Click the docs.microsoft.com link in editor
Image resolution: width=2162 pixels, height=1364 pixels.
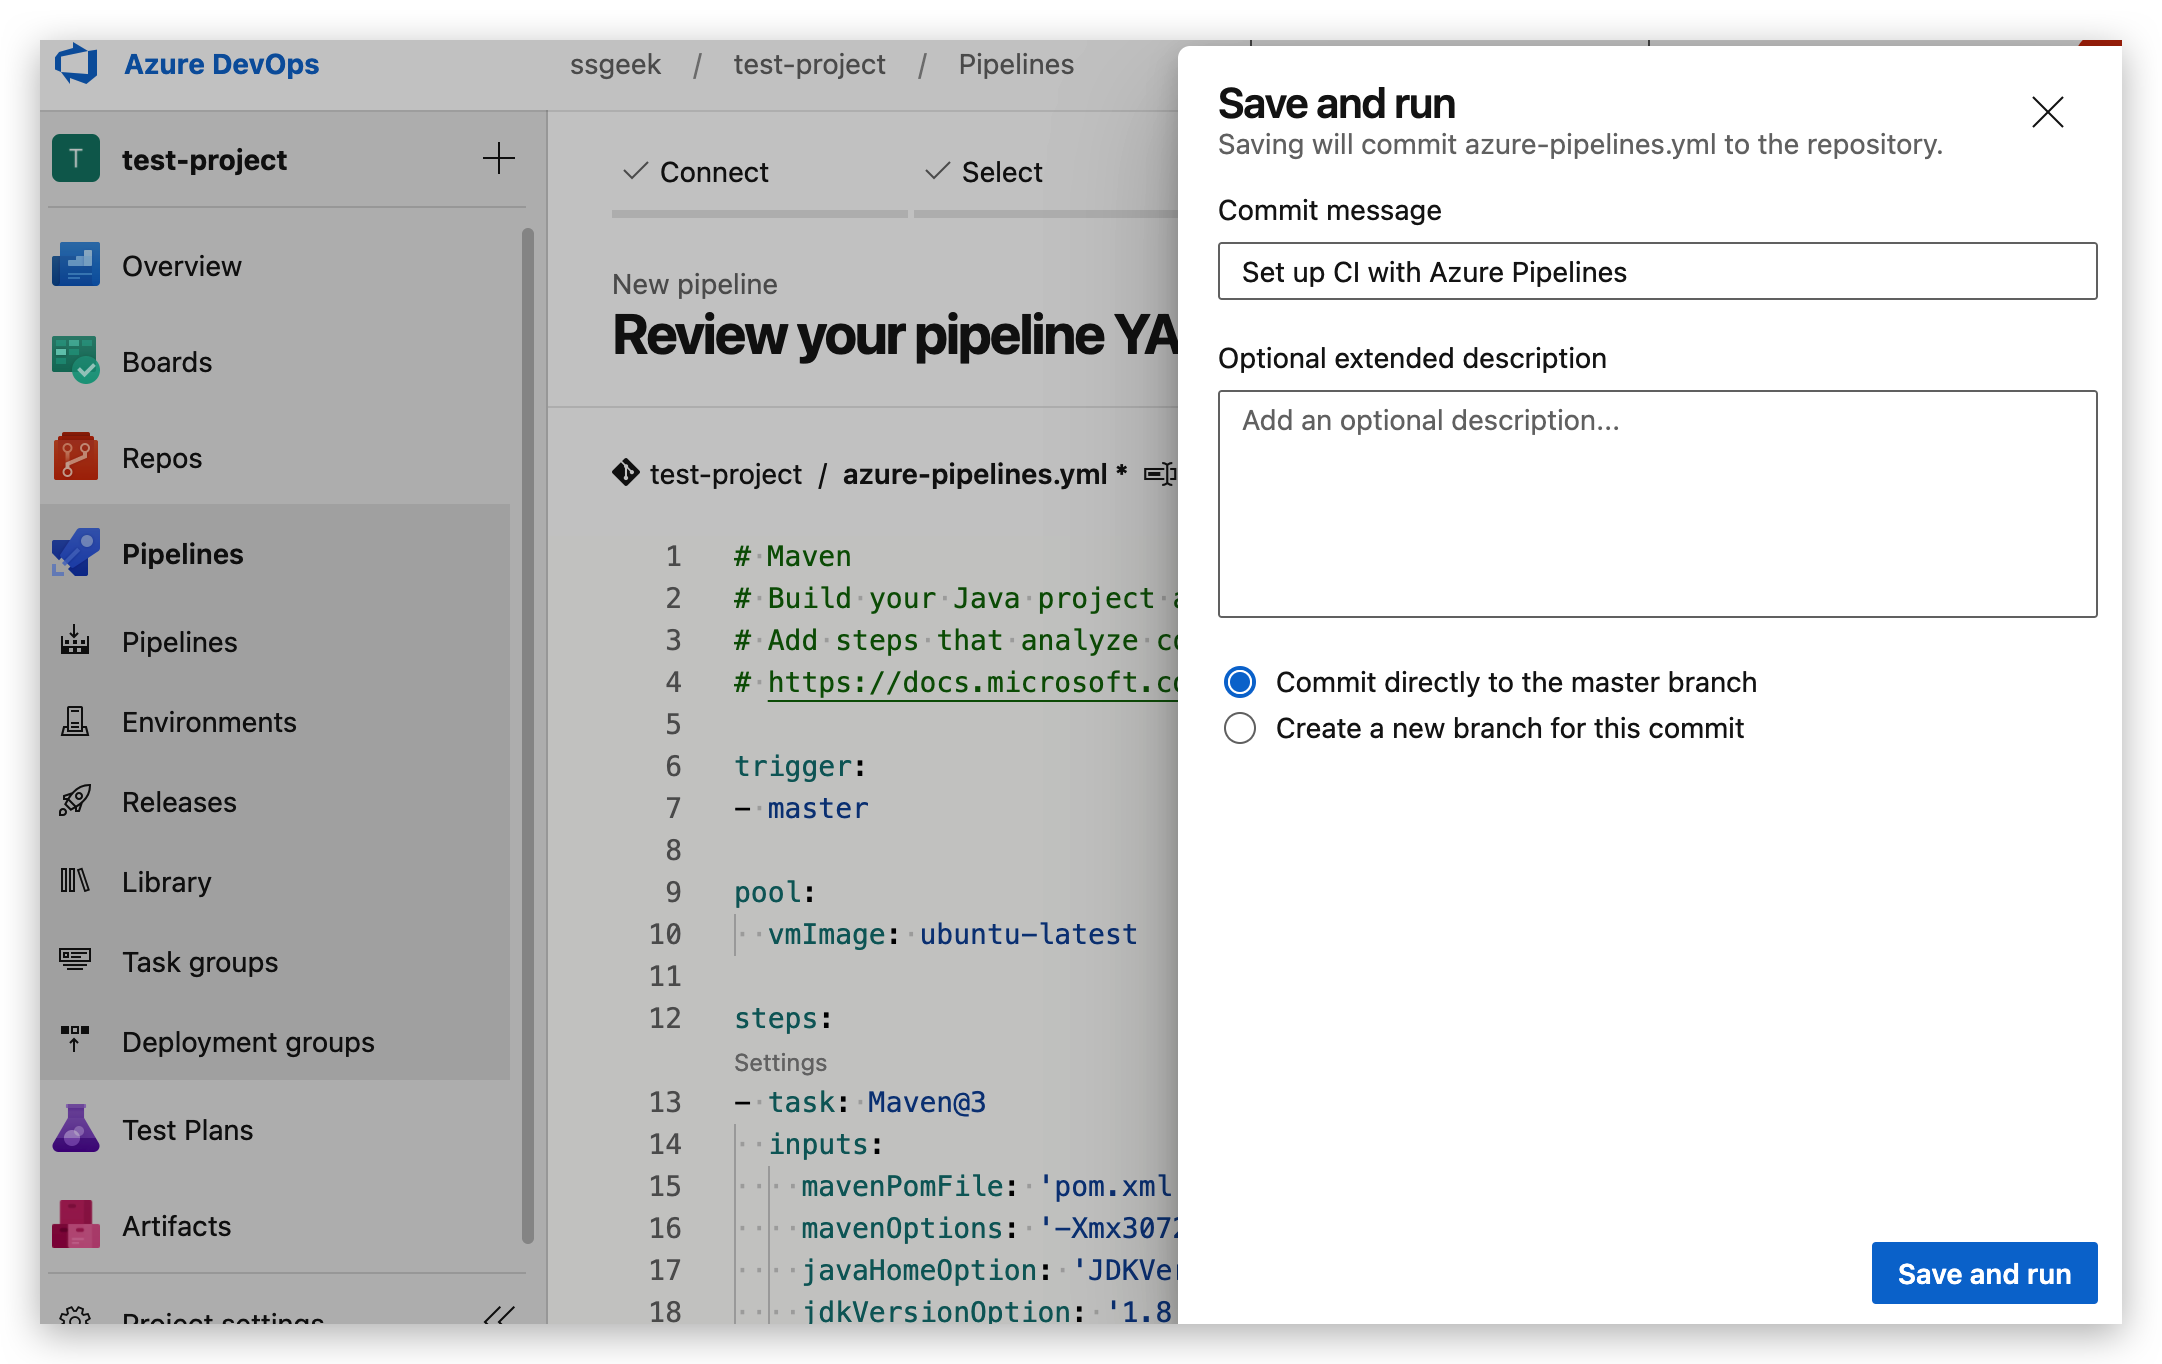973,682
